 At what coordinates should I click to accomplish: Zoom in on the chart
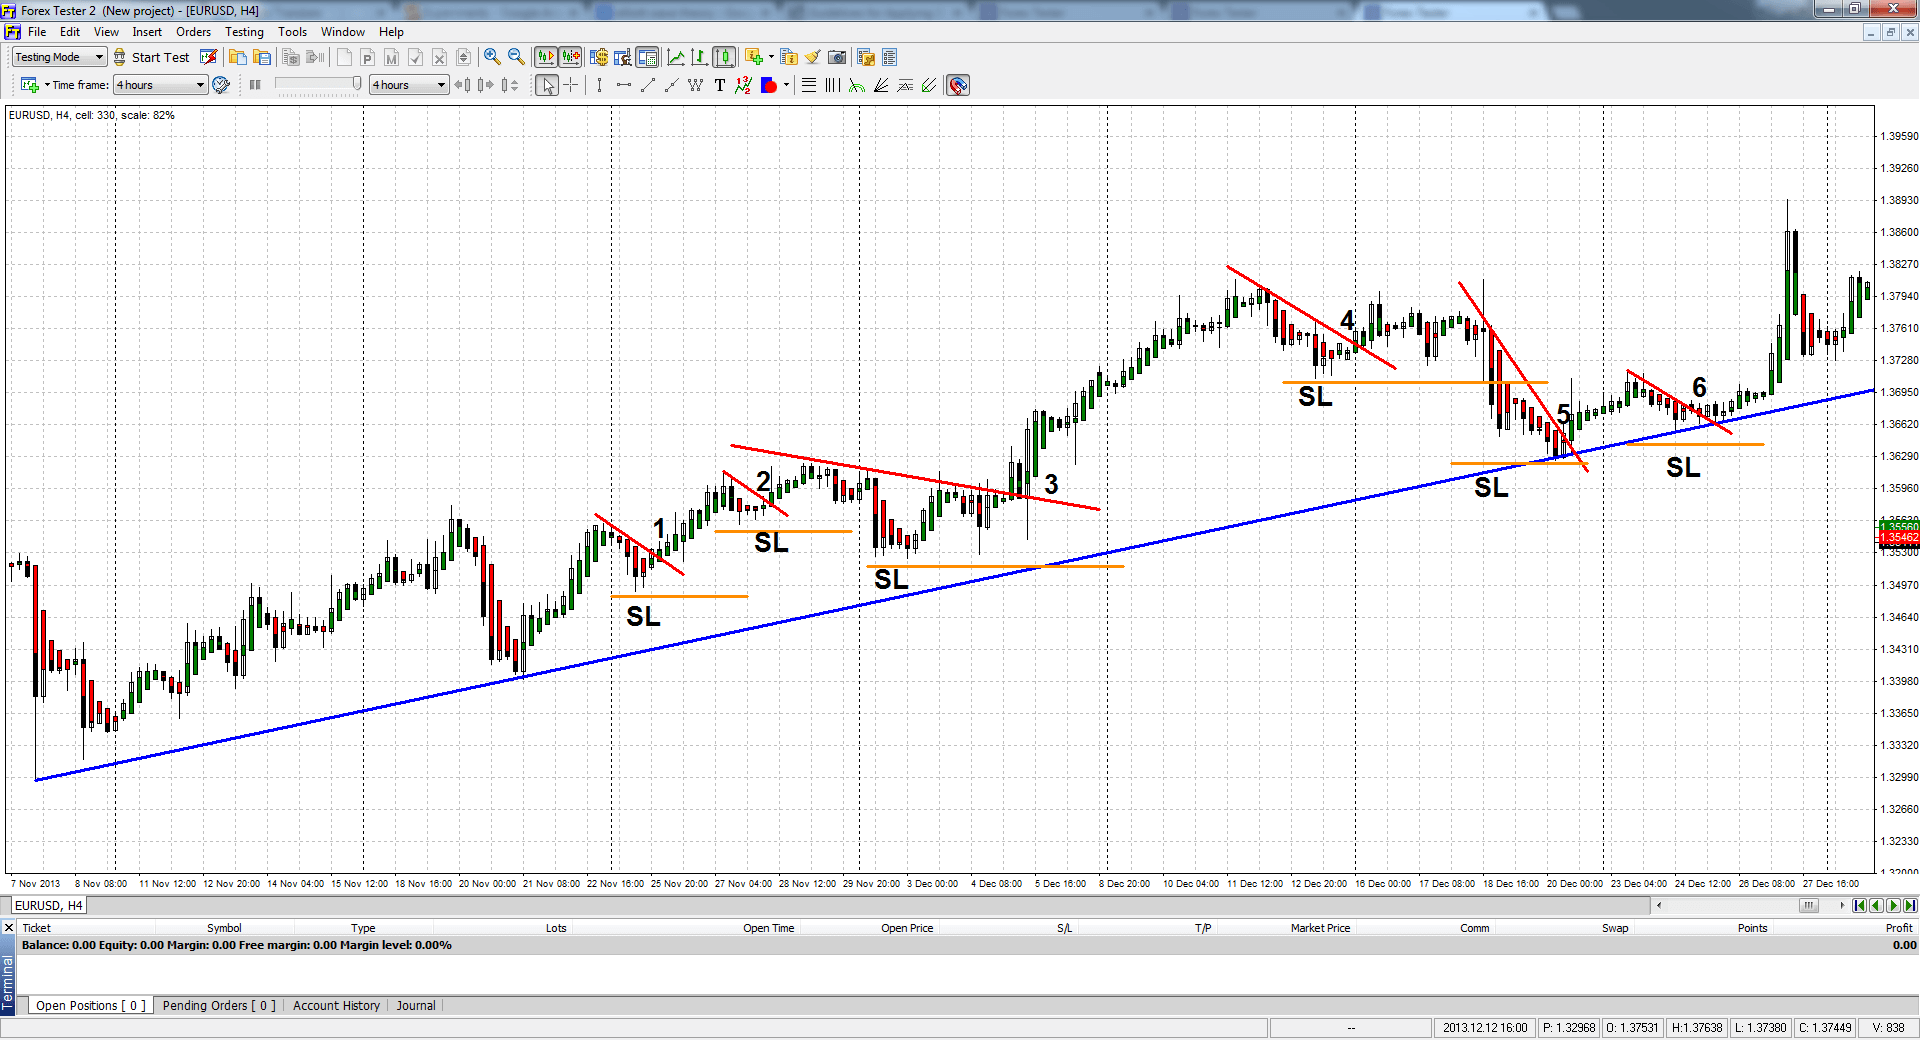[491, 57]
